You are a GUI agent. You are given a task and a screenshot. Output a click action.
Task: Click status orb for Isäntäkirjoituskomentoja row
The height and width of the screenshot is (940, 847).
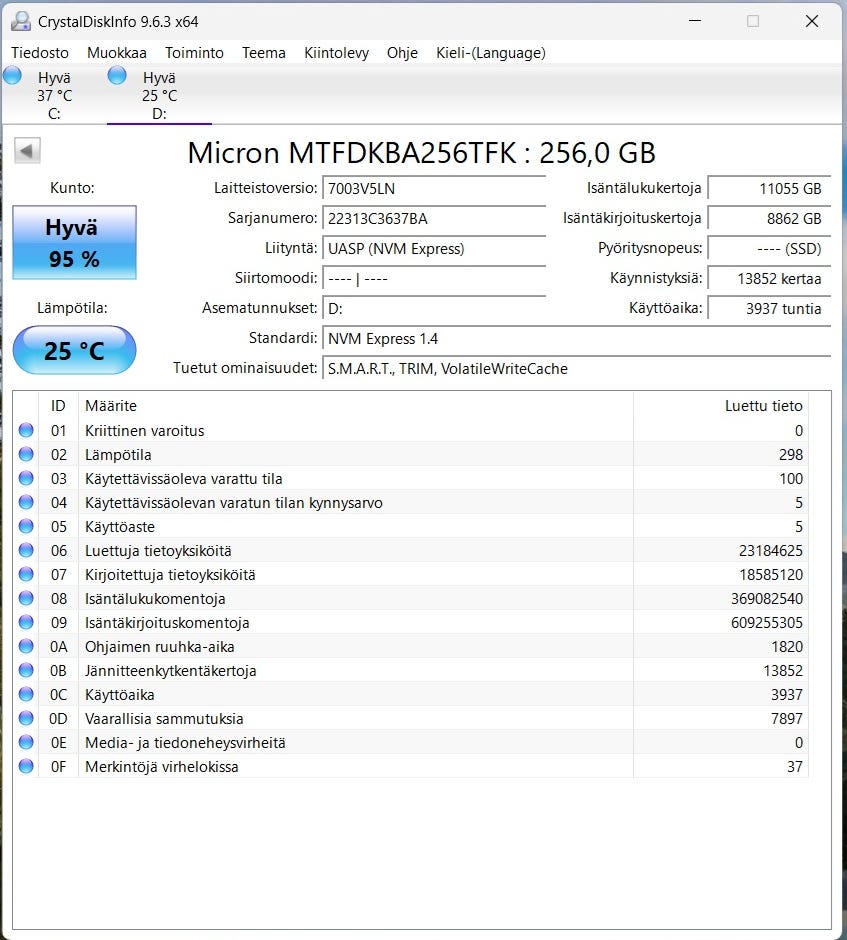click(26, 622)
